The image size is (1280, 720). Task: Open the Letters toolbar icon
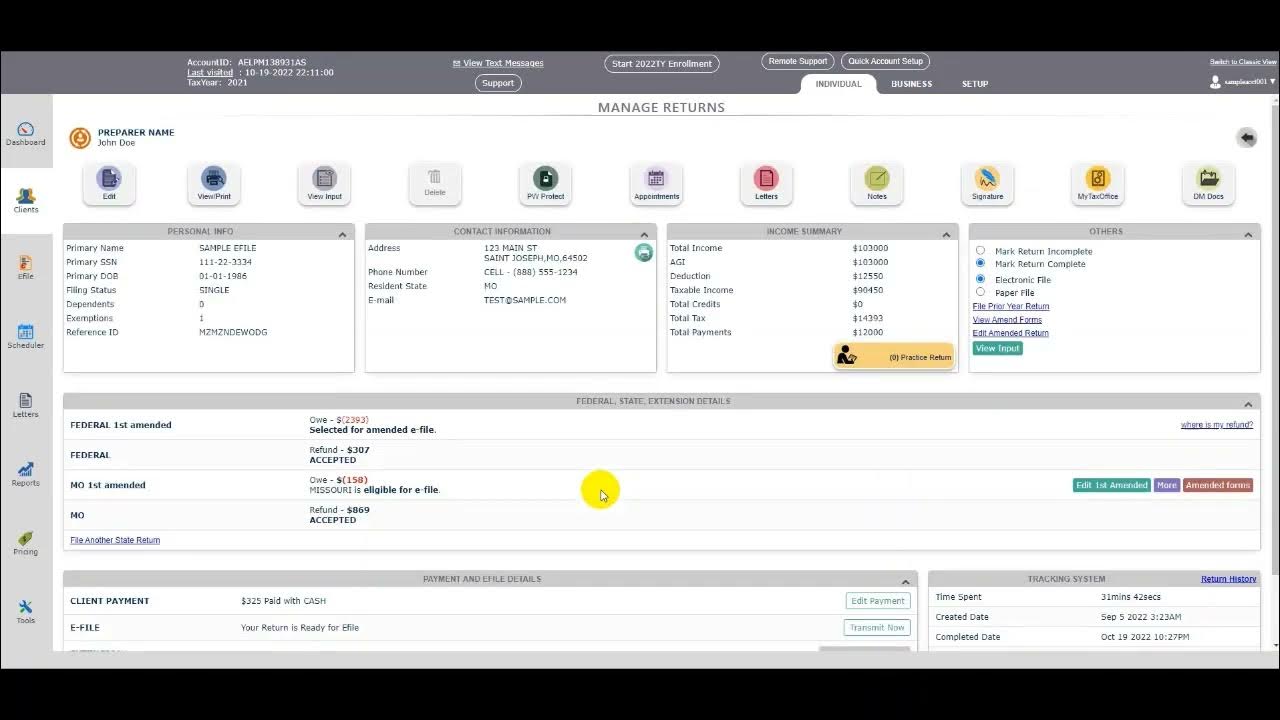766,183
